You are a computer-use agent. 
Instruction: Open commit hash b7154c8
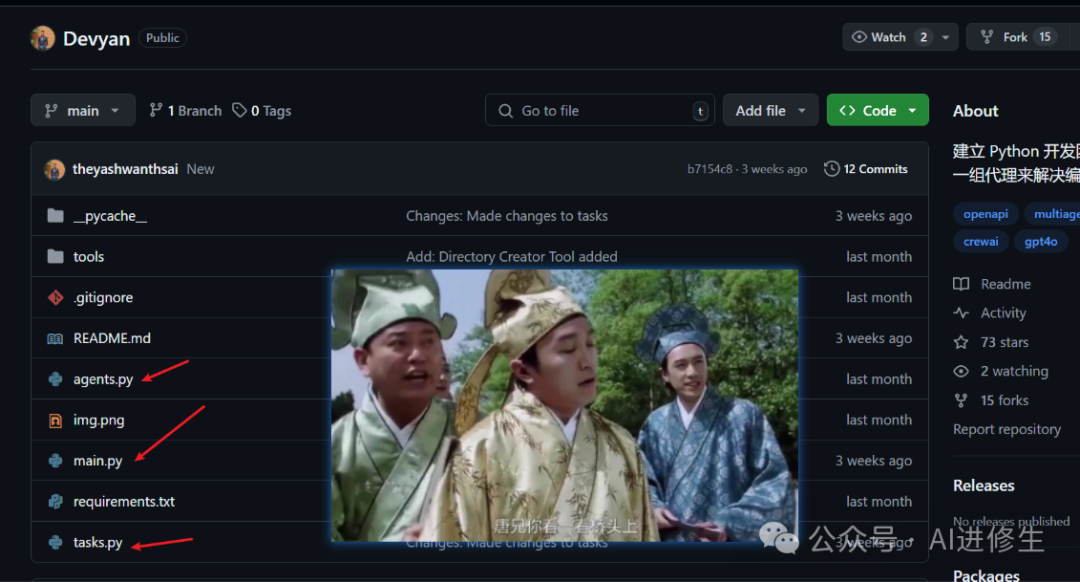click(x=709, y=169)
